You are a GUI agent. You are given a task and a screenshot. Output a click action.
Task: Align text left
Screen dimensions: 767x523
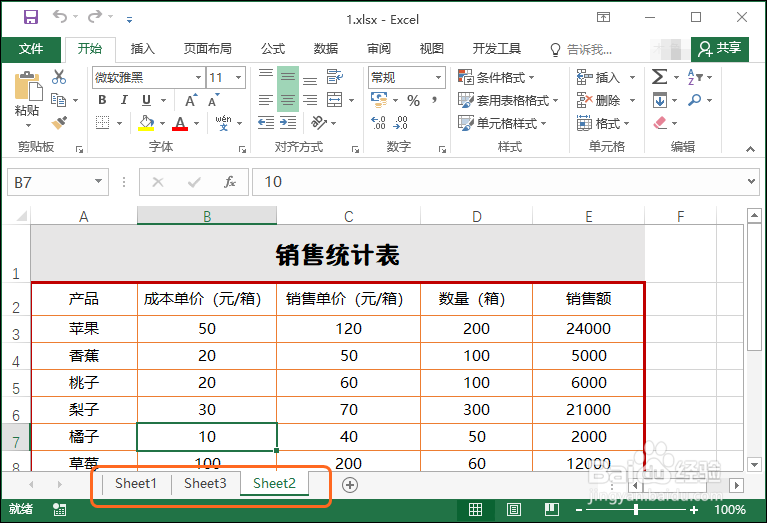coord(266,100)
